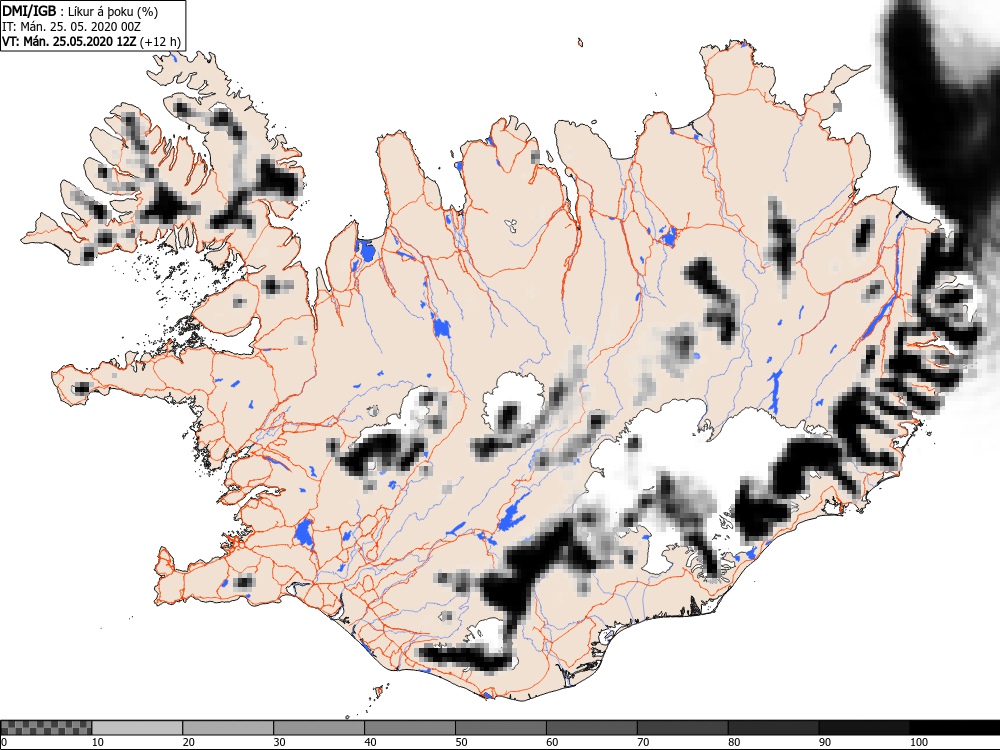Click the legend swatch between 30 and 40

319,728
